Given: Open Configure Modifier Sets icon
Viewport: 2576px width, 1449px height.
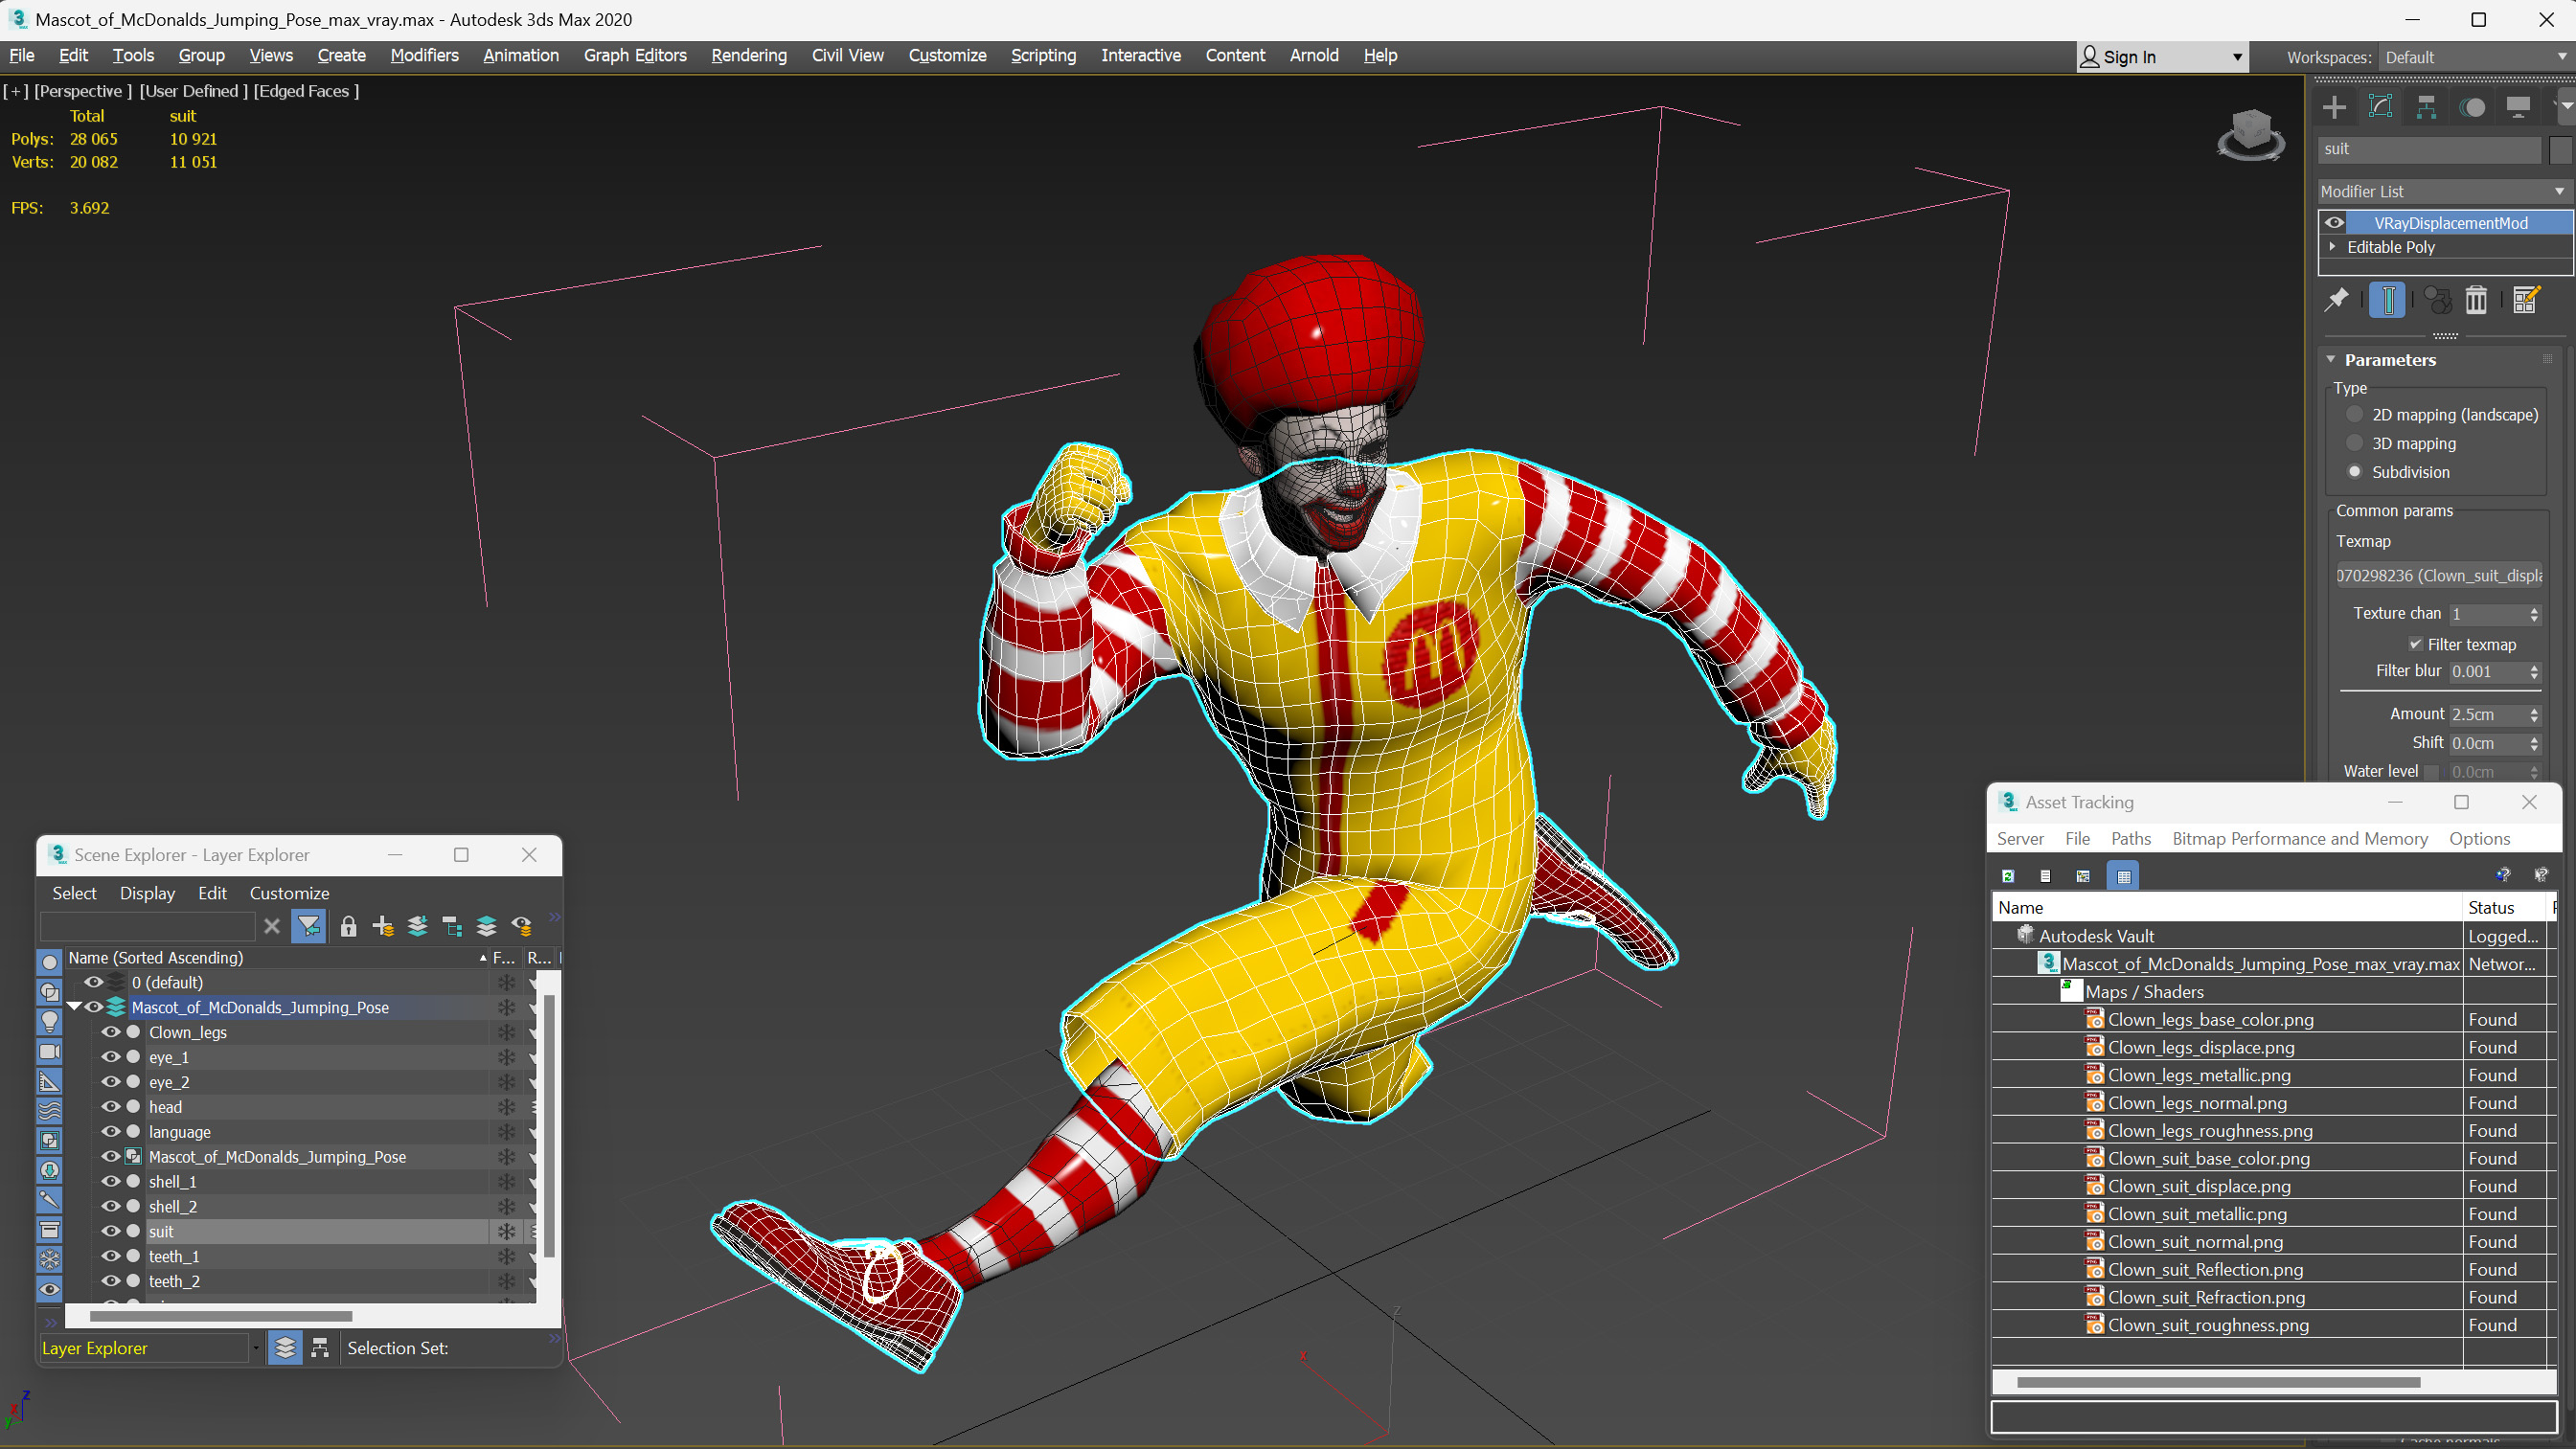Looking at the screenshot, I should [2526, 299].
